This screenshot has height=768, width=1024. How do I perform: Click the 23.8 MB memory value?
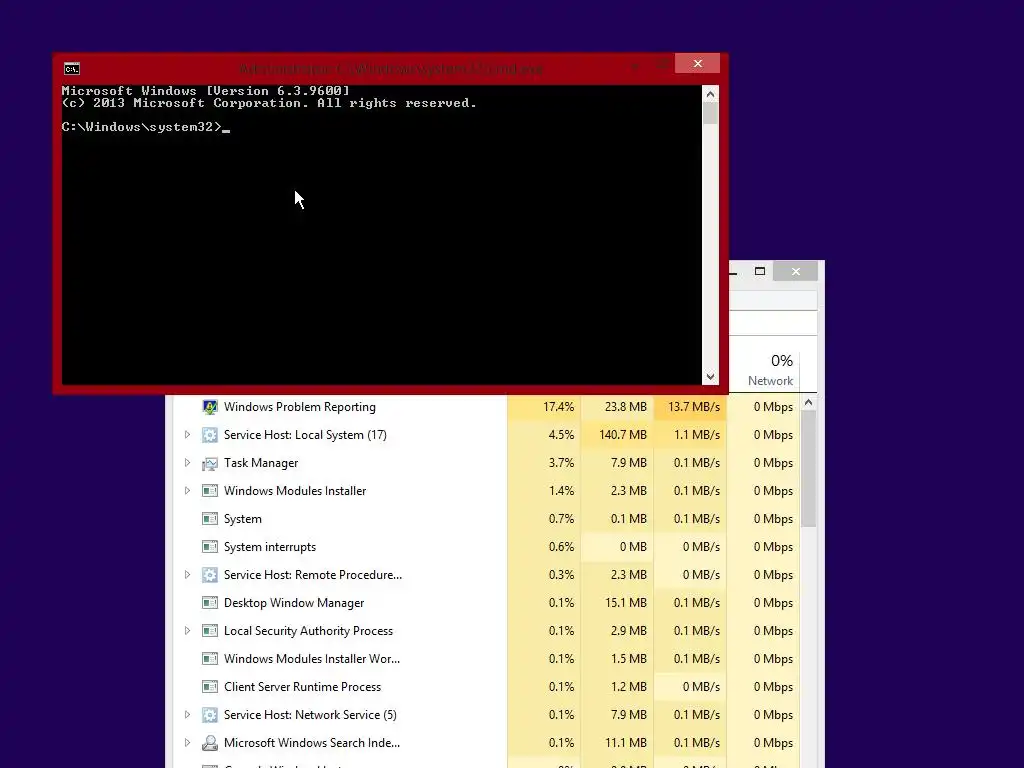(626, 407)
